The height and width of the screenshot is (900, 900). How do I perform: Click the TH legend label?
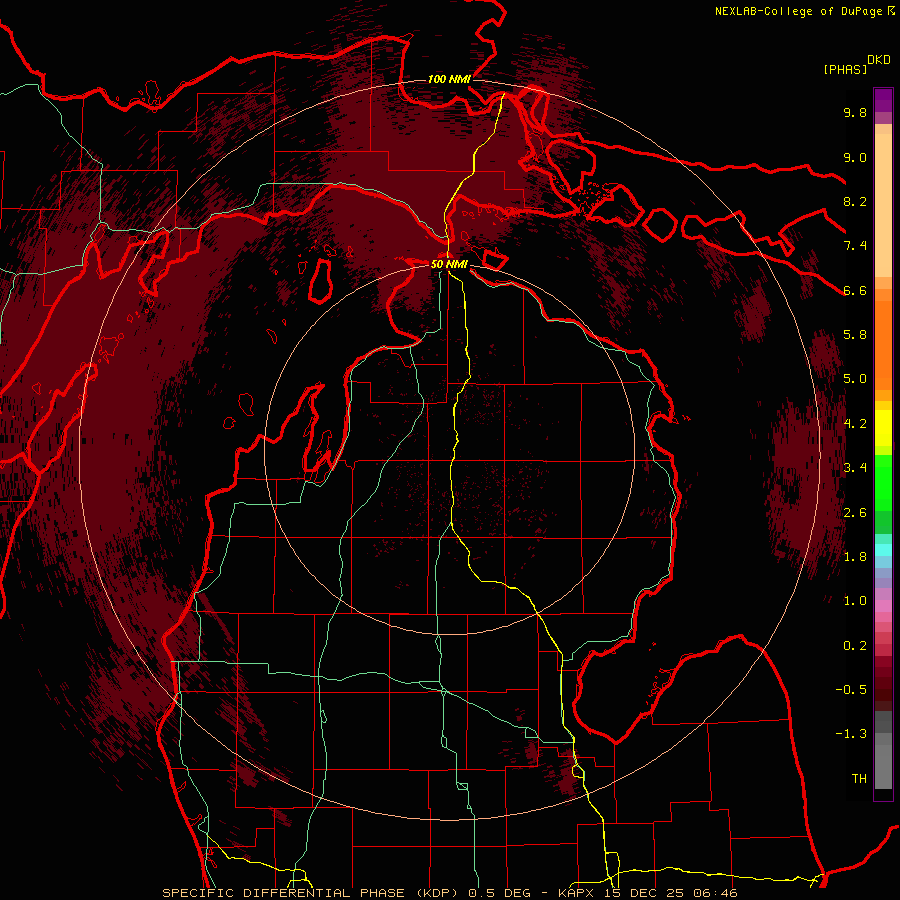[x=859, y=779]
